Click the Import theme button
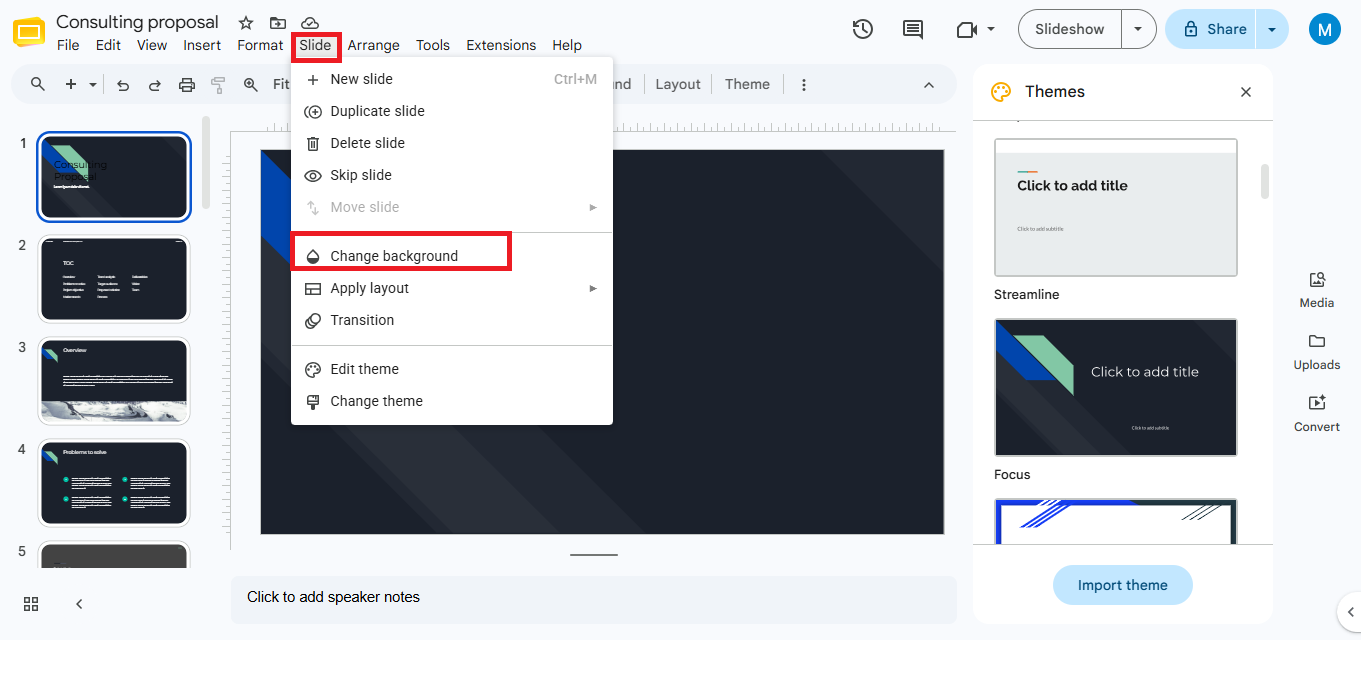 1123,585
